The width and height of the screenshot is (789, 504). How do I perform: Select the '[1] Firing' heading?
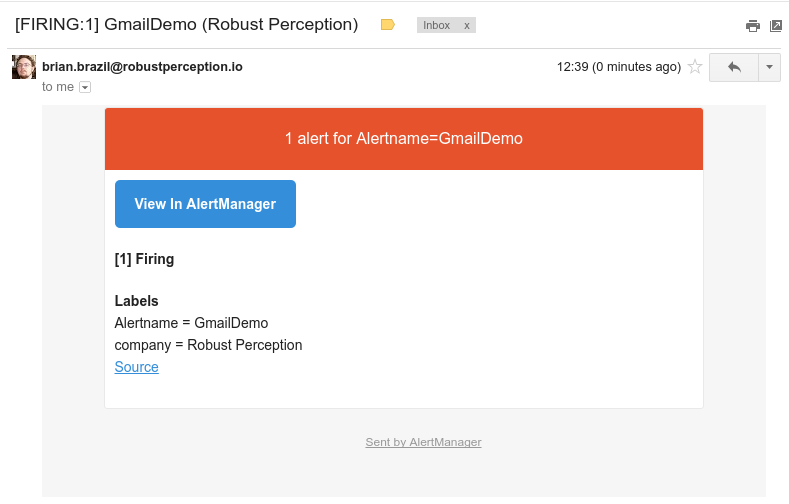(144, 259)
